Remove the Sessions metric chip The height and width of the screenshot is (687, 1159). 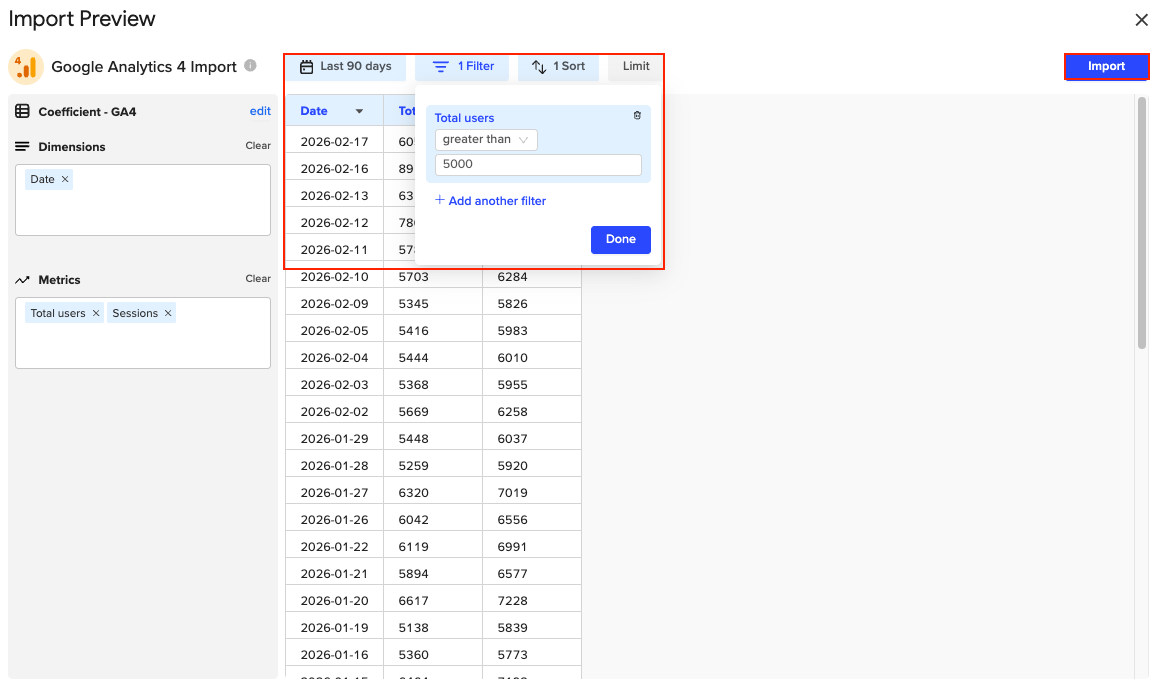point(167,312)
